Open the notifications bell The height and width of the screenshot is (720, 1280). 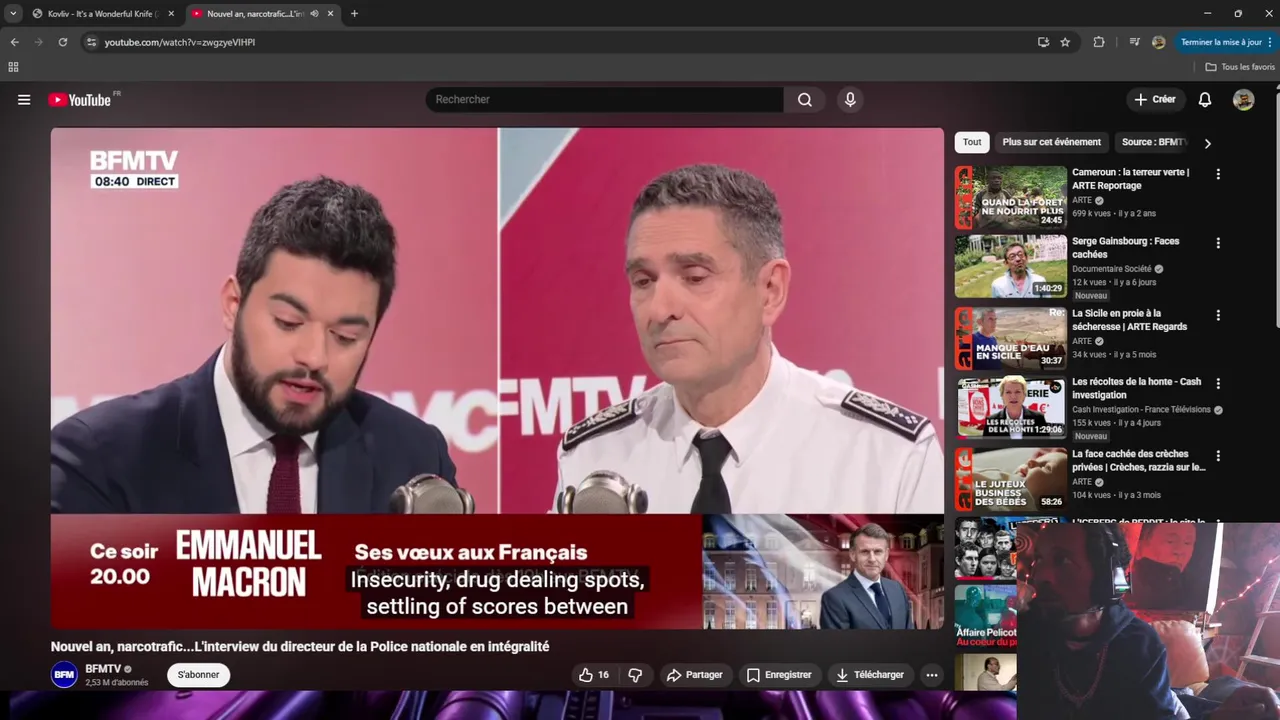point(1205,100)
